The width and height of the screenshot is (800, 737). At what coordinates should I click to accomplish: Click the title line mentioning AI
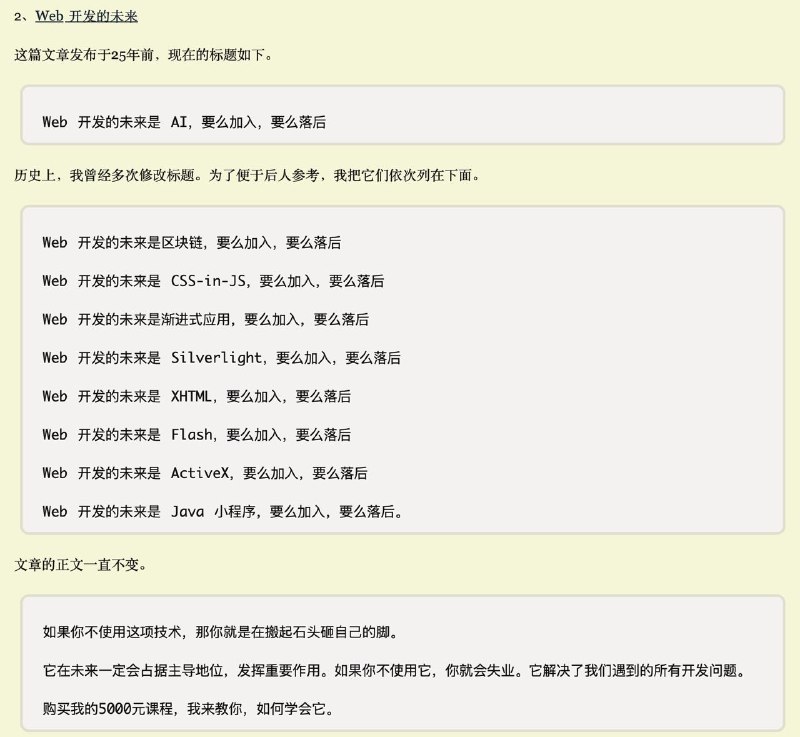point(184,122)
